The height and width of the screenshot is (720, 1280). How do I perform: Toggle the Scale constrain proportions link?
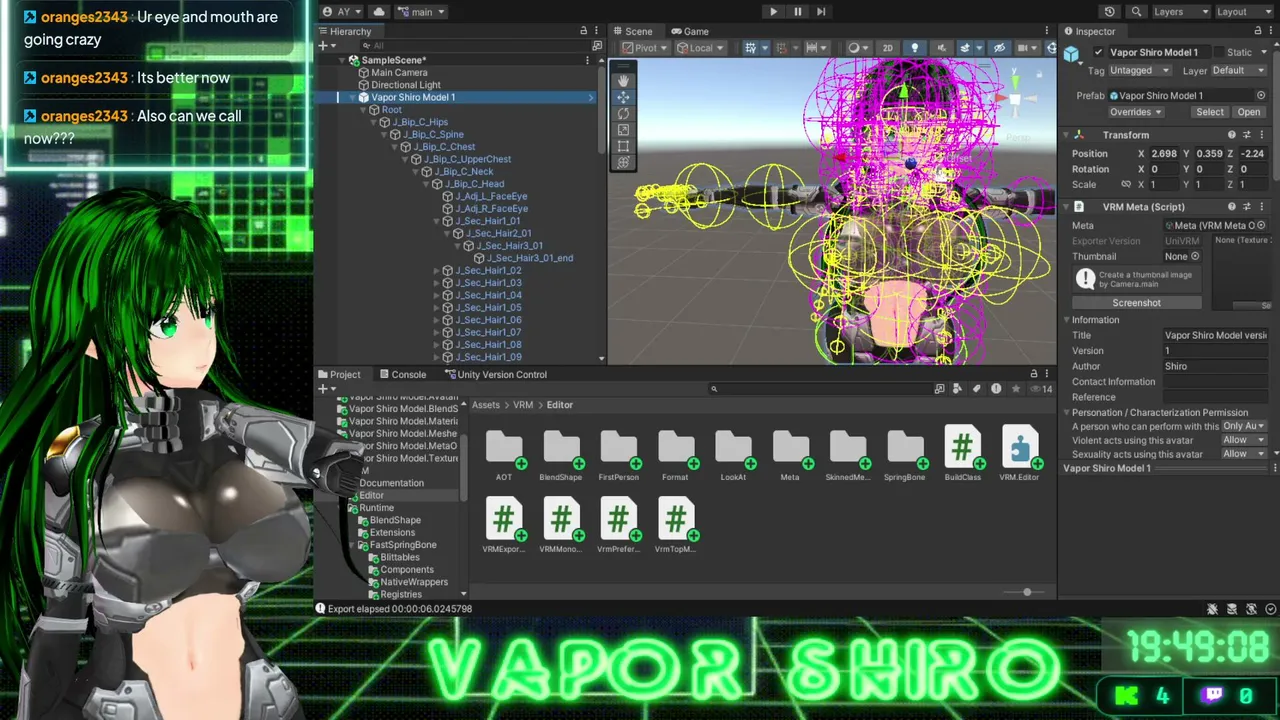pos(1126,185)
